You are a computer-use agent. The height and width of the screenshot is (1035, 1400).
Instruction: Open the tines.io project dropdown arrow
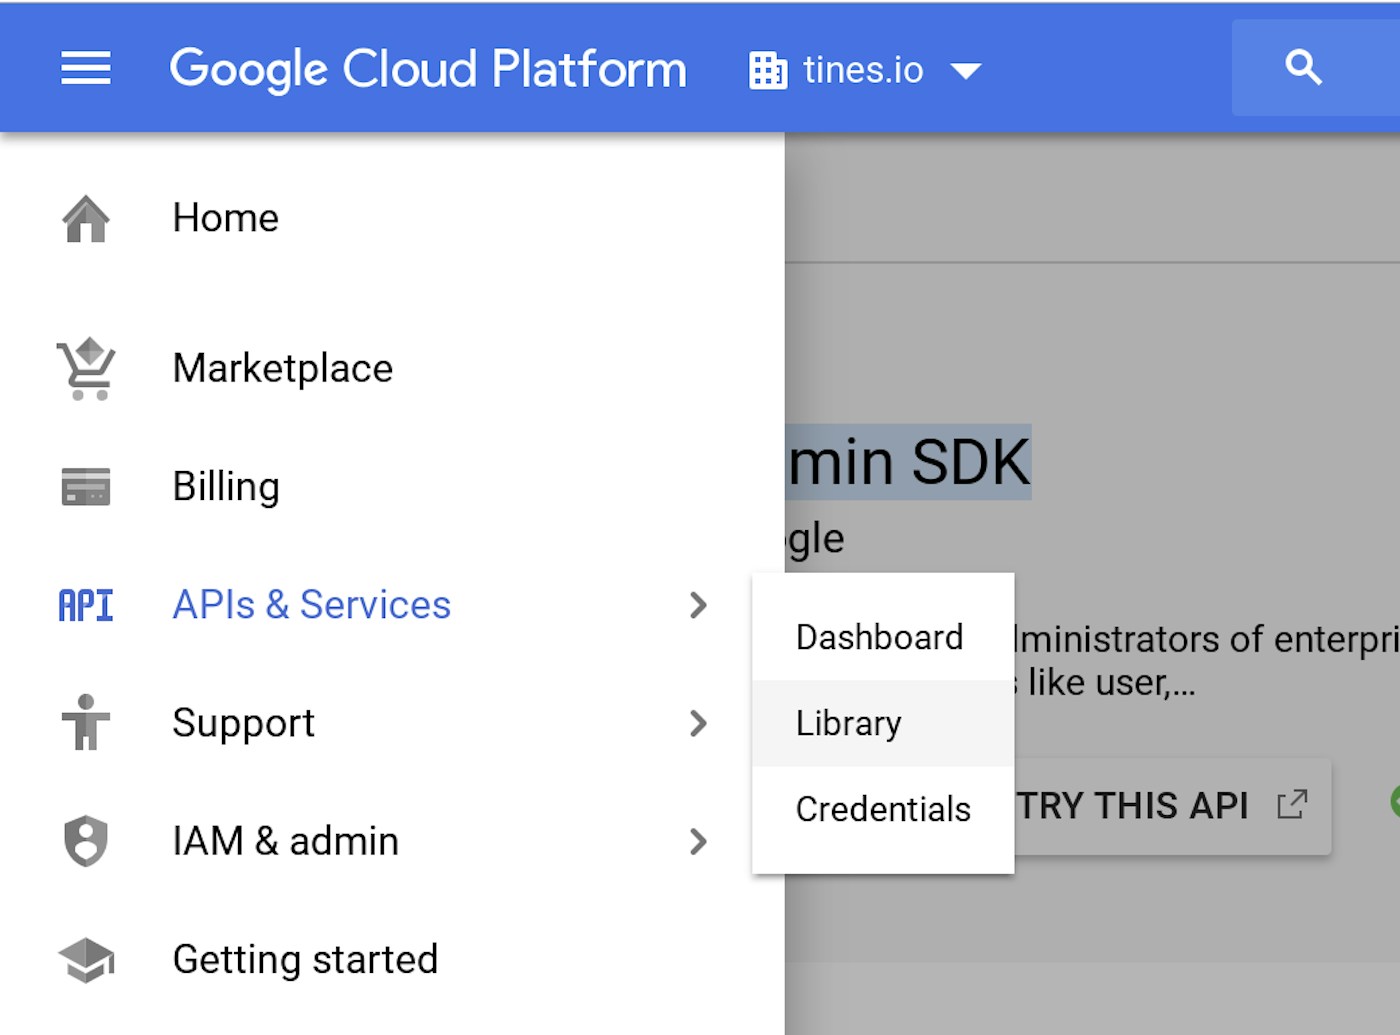point(966,71)
